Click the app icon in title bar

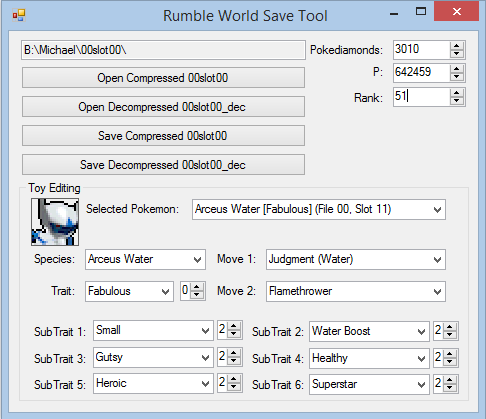point(19,15)
